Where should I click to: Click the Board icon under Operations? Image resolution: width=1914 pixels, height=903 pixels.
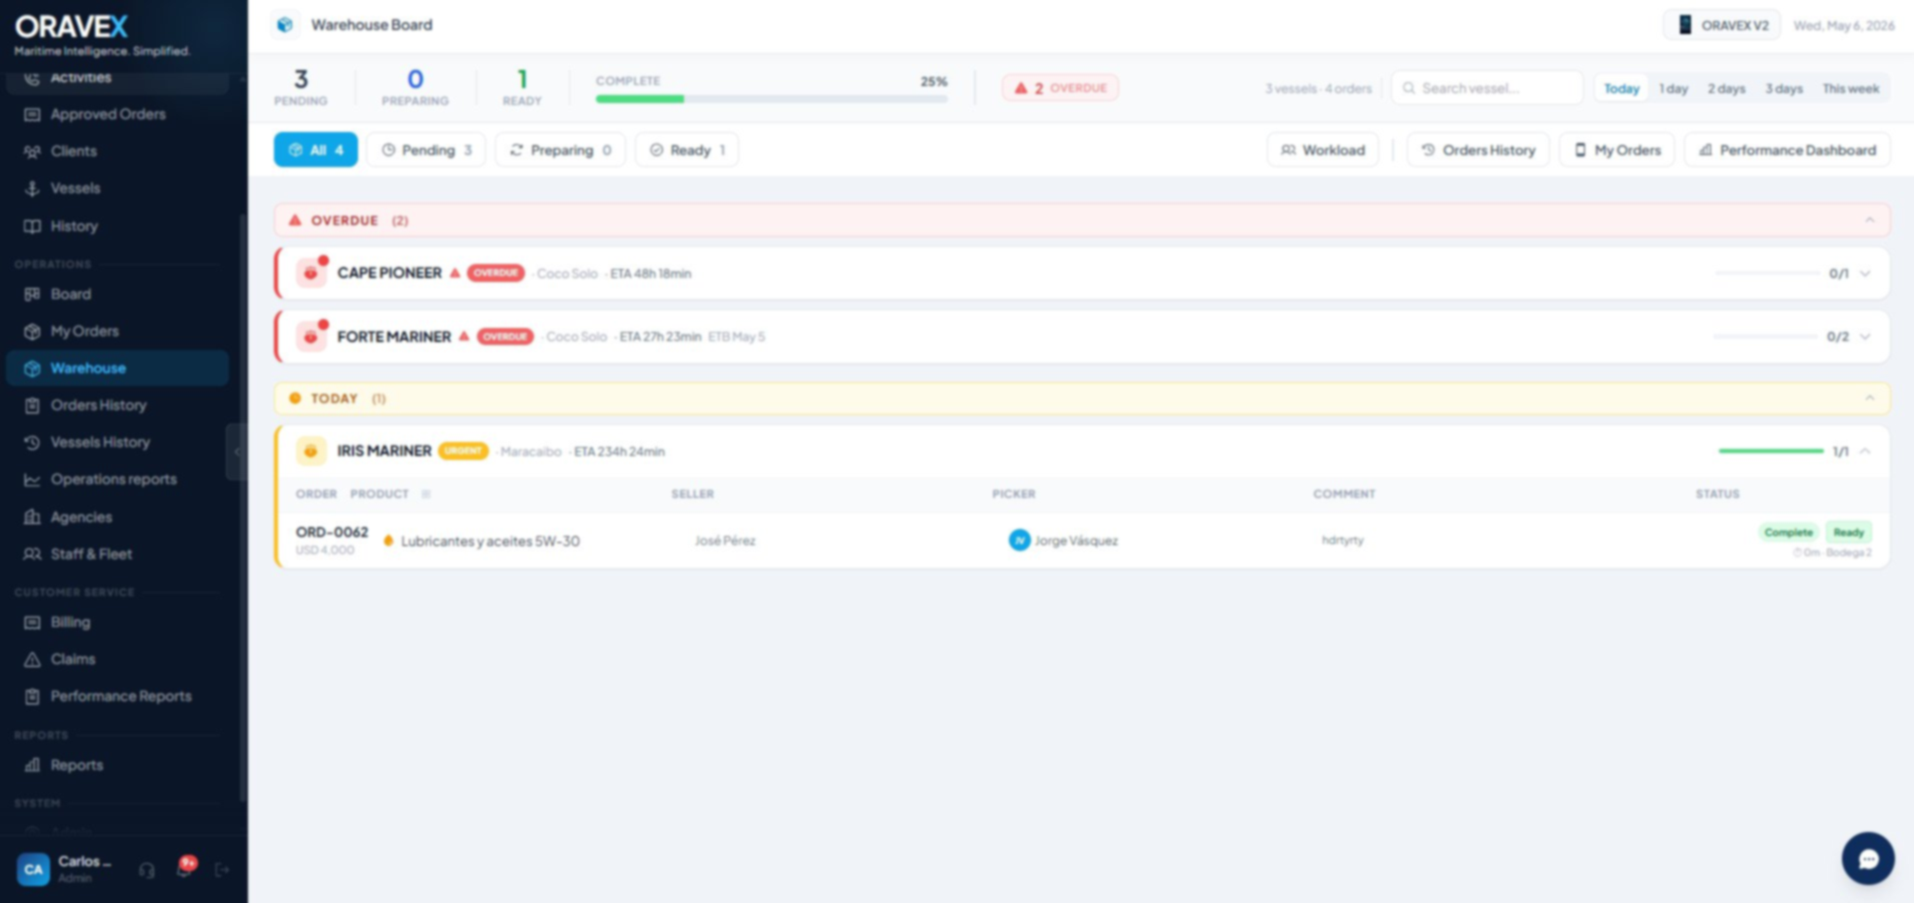coord(32,294)
